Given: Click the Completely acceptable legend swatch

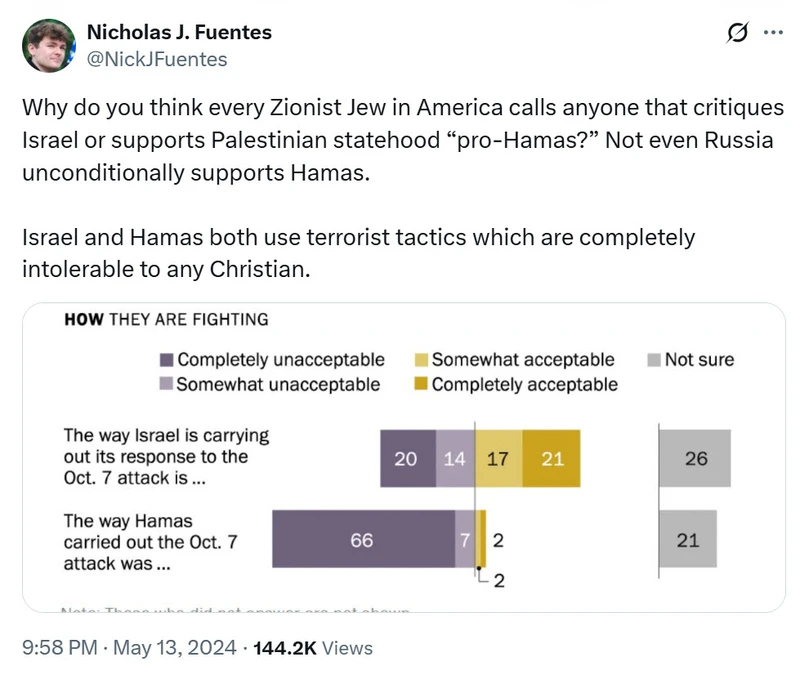Looking at the screenshot, I should point(422,384).
